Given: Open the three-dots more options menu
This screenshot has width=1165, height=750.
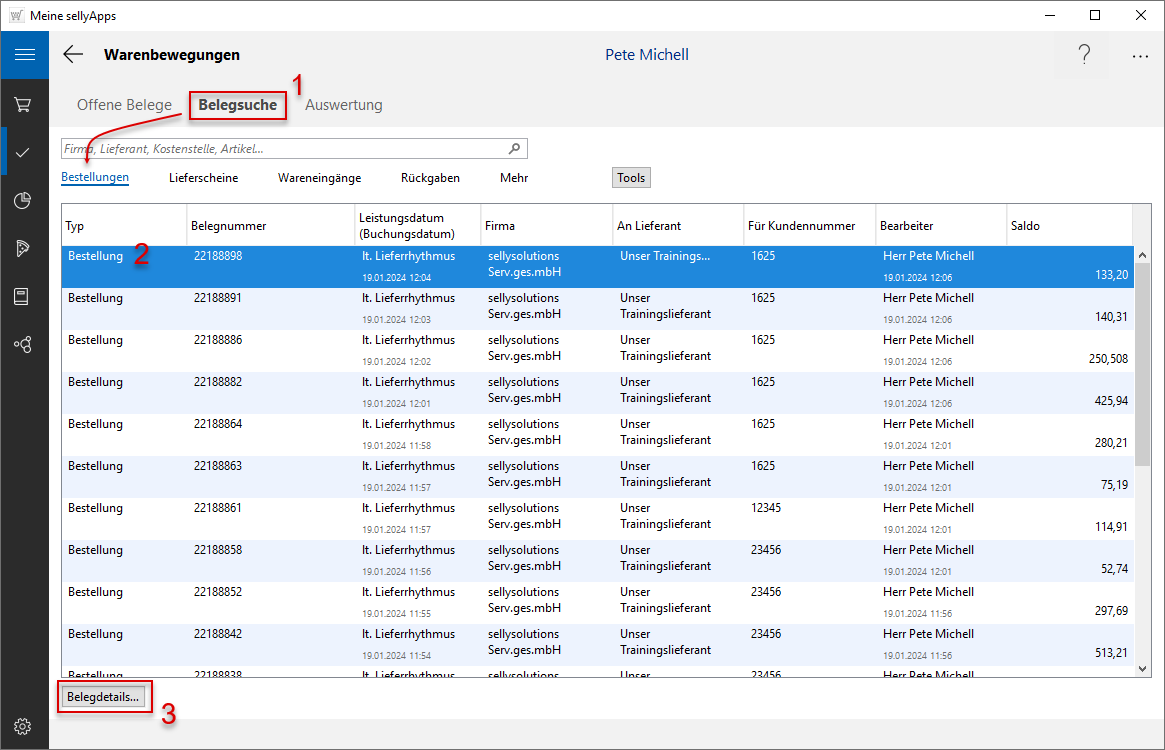Looking at the screenshot, I should pyautogui.click(x=1140, y=56).
